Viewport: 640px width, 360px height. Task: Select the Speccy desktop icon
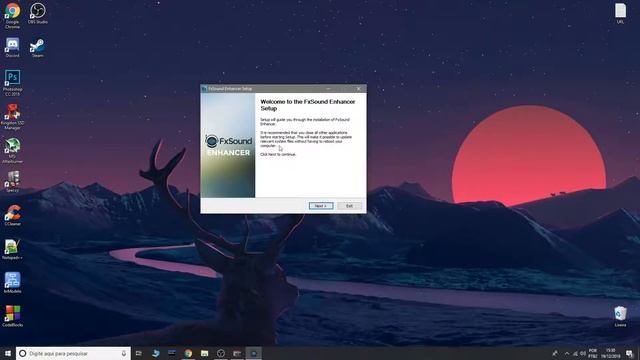coord(12,181)
